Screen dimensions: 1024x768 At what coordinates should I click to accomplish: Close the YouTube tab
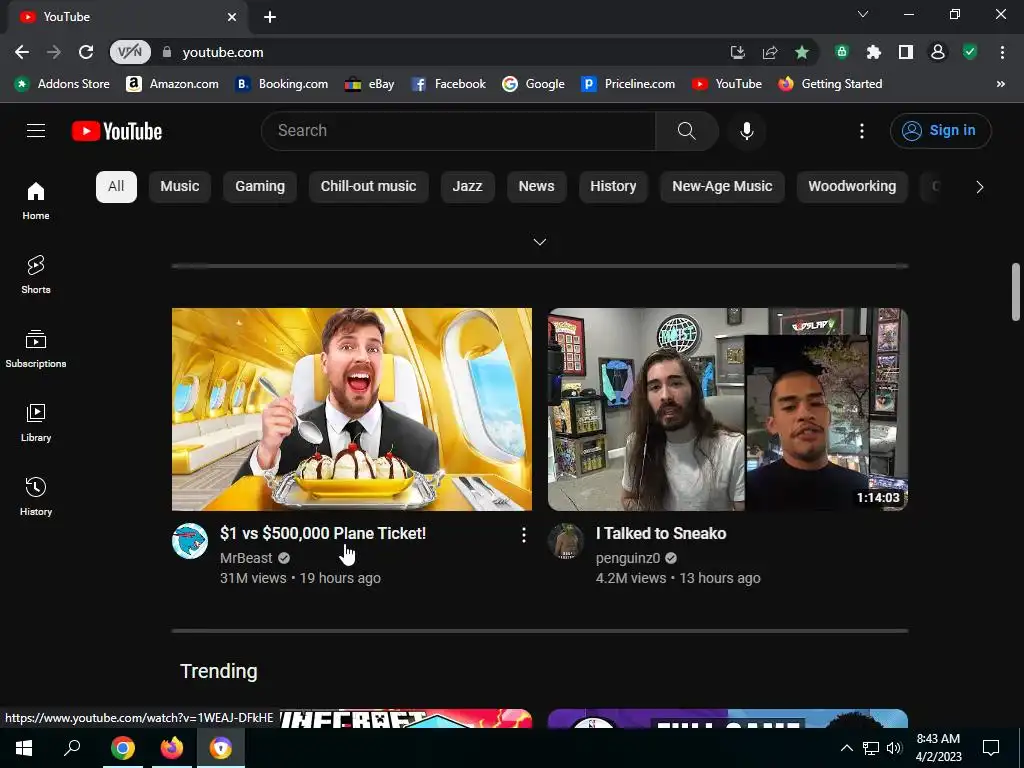(232, 17)
